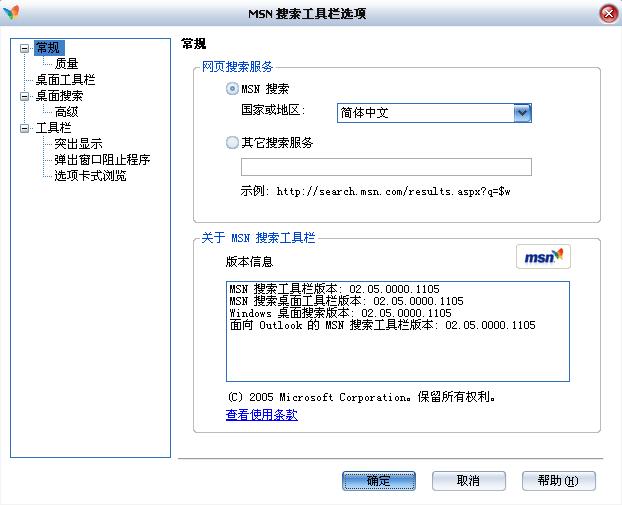Open help with 帮助(H) button
The width and height of the screenshot is (622, 505).
pos(559,481)
